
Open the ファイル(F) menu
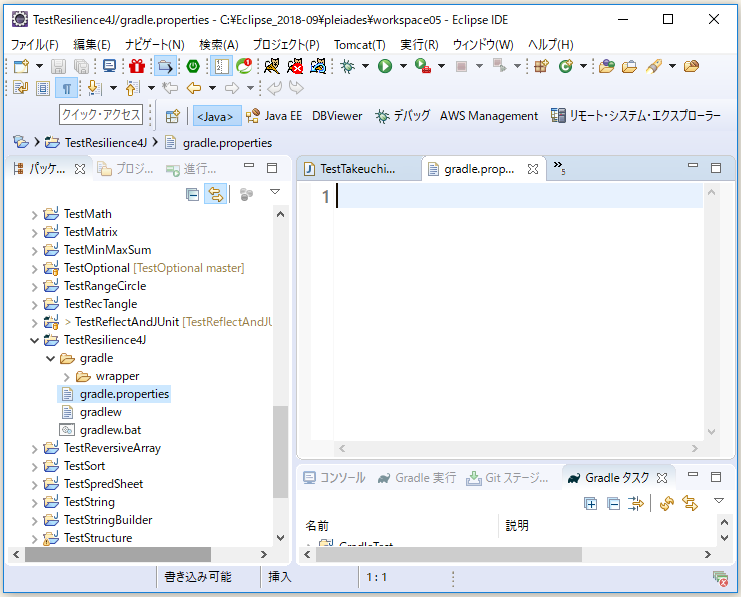coord(34,44)
